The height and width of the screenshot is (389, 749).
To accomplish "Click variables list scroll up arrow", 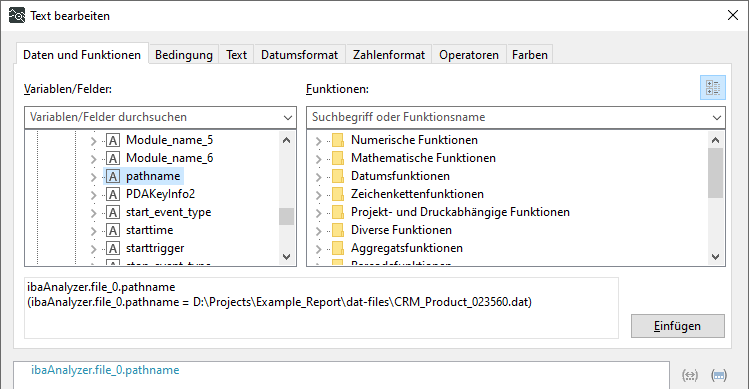I will [287, 140].
